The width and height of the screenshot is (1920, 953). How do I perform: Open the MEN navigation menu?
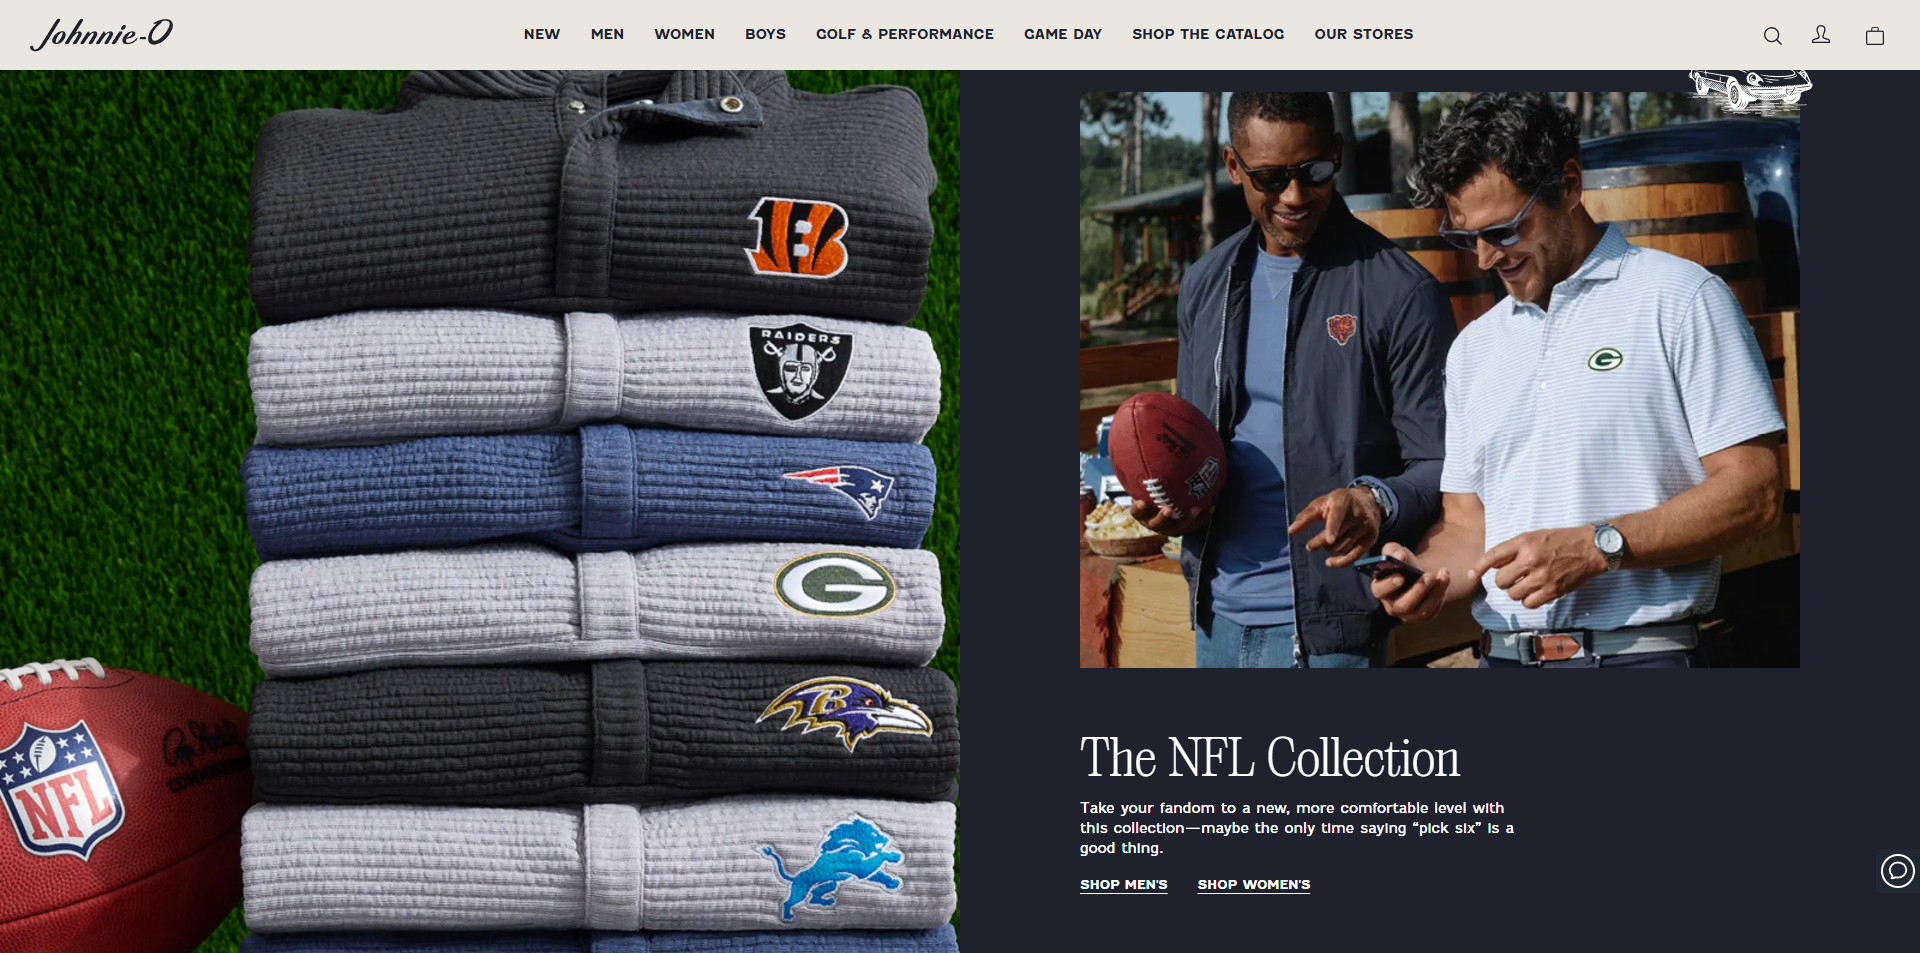pos(607,34)
